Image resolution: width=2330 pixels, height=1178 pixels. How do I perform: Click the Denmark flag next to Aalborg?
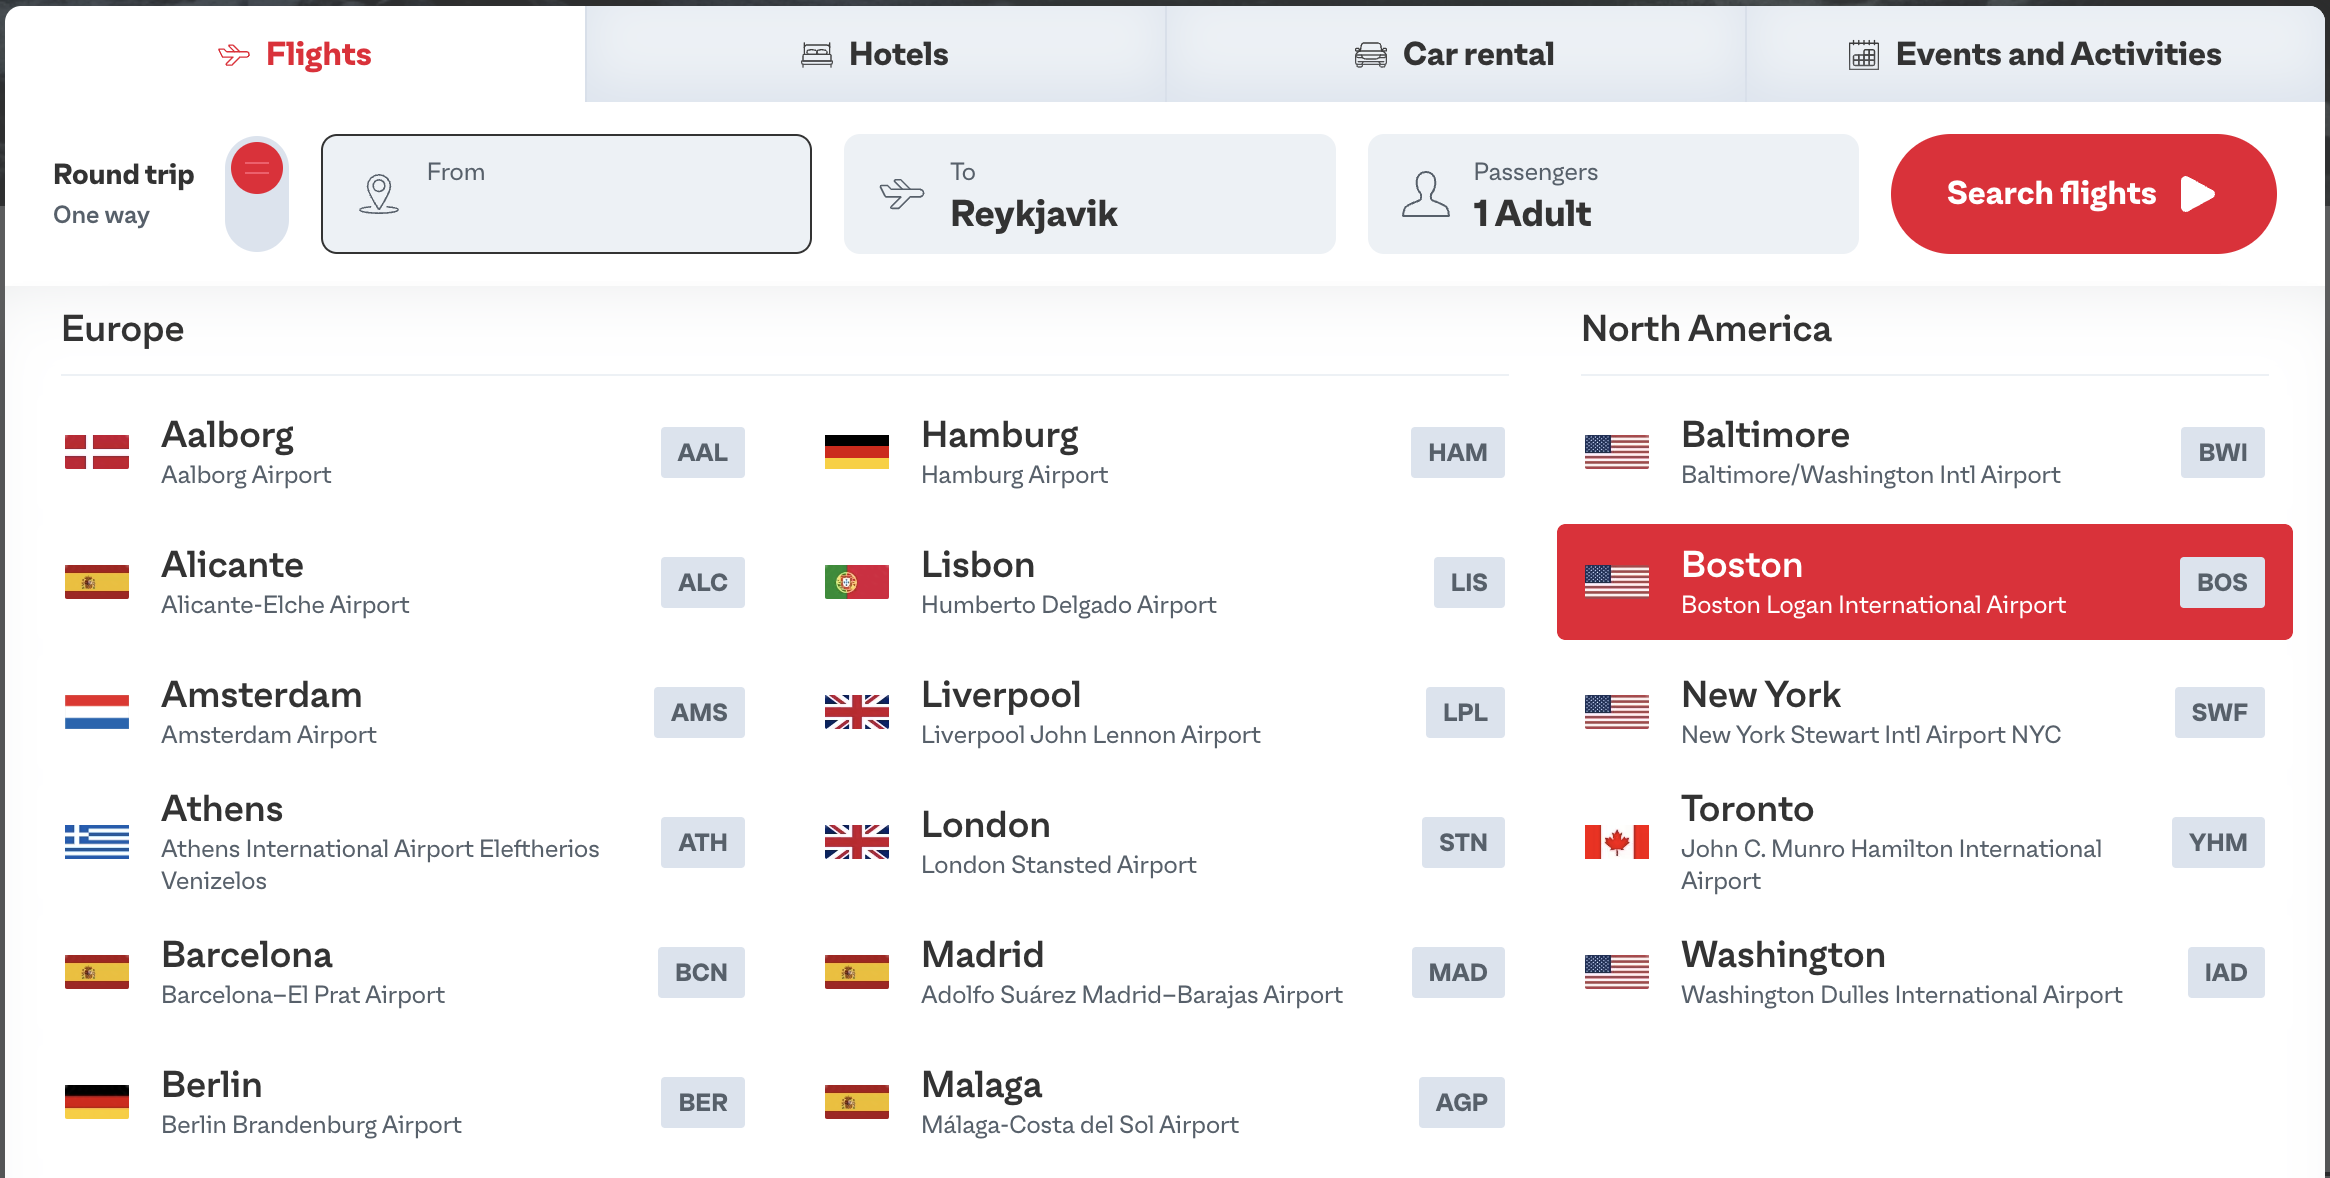coord(97,452)
